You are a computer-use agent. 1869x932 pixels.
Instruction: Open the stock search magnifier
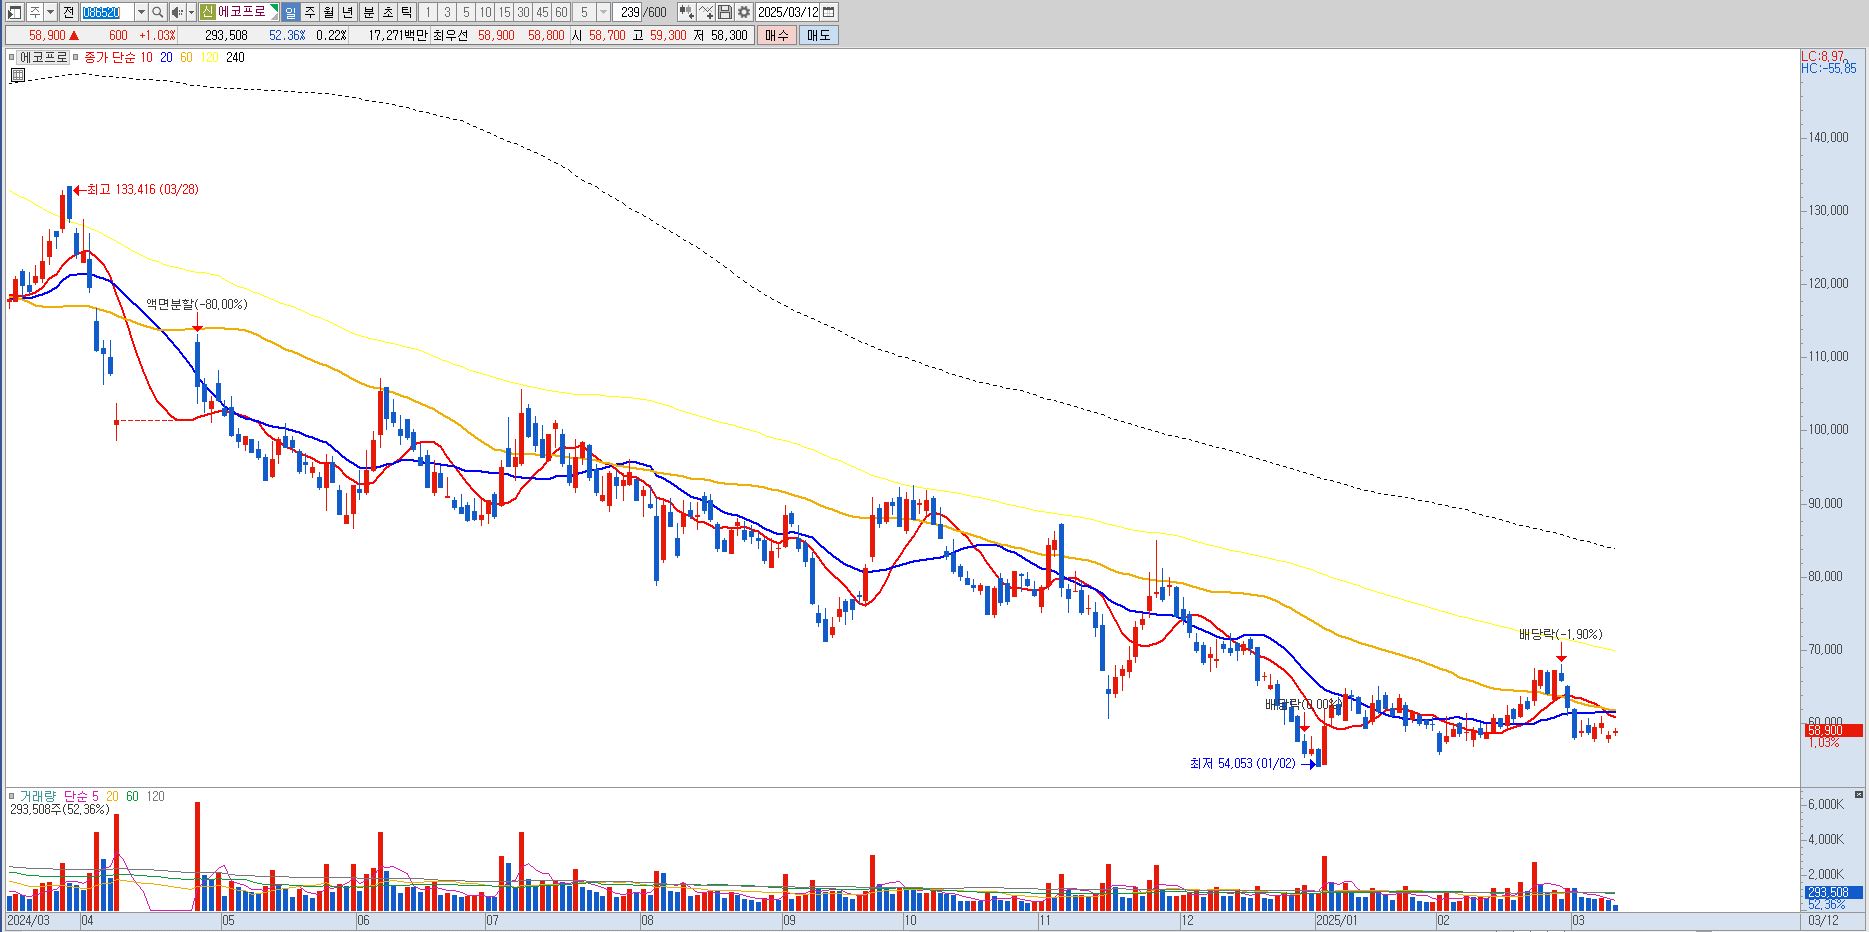158,12
